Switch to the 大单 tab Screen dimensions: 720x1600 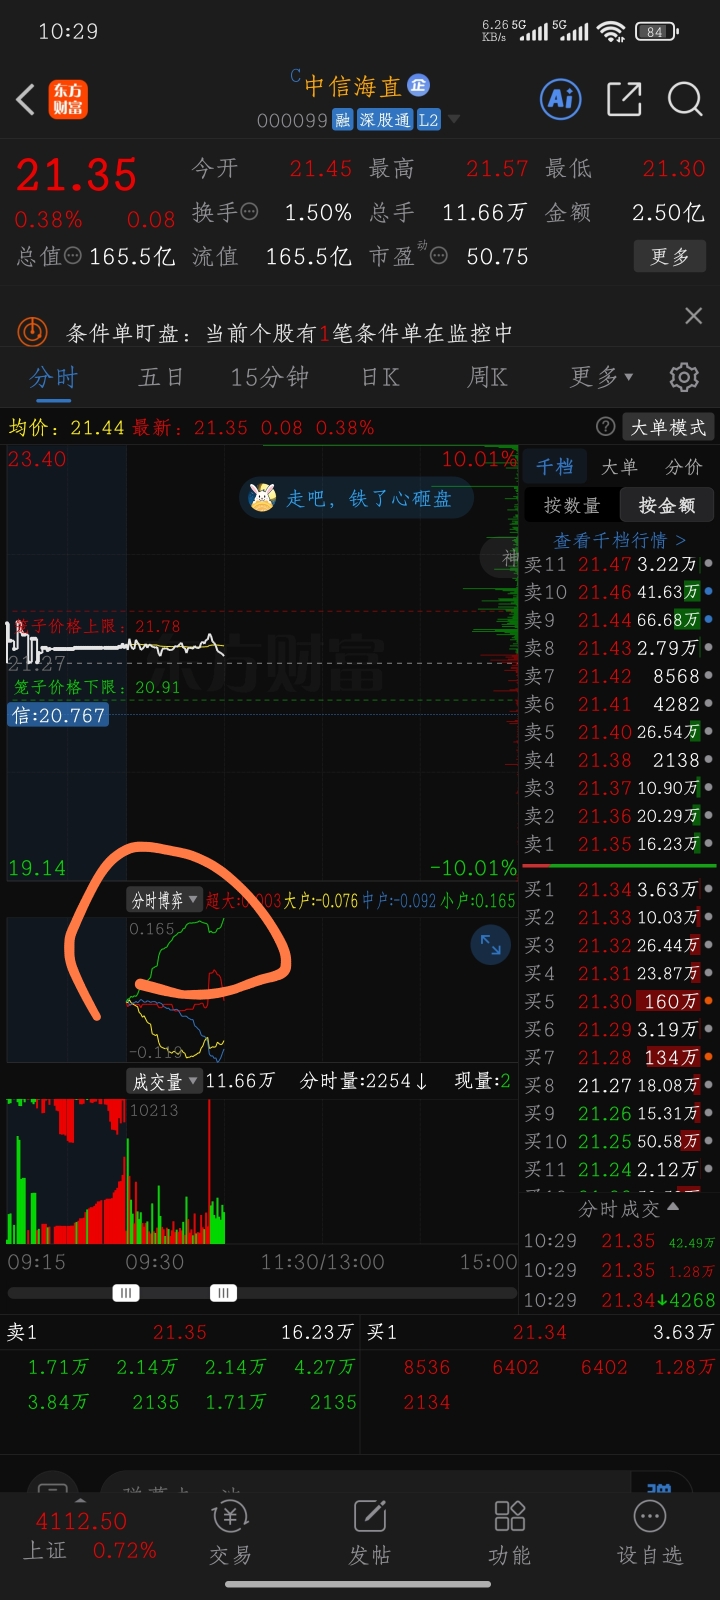(x=619, y=467)
